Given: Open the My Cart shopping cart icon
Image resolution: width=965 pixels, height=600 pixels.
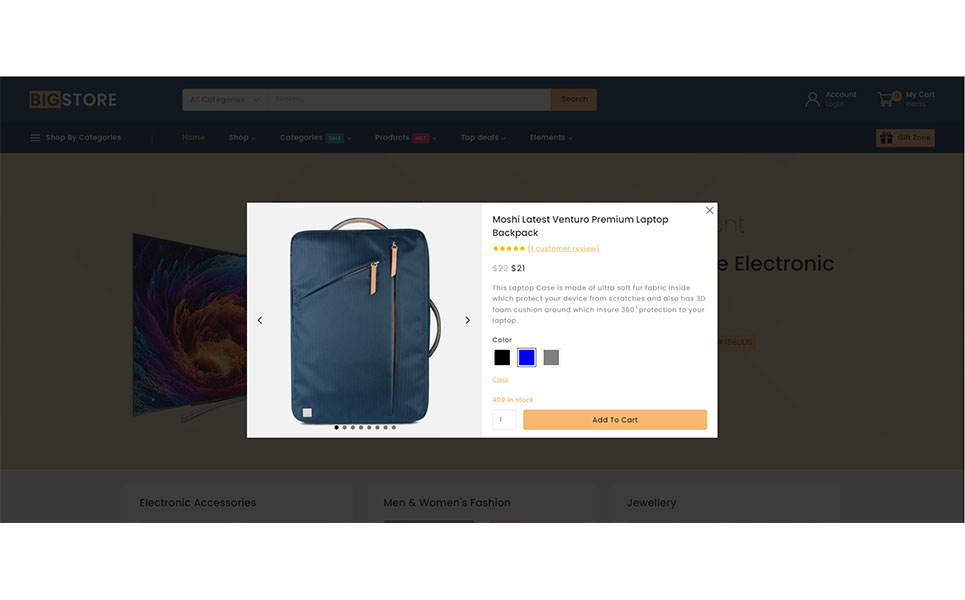Looking at the screenshot, I should click(x=887, y=99).
